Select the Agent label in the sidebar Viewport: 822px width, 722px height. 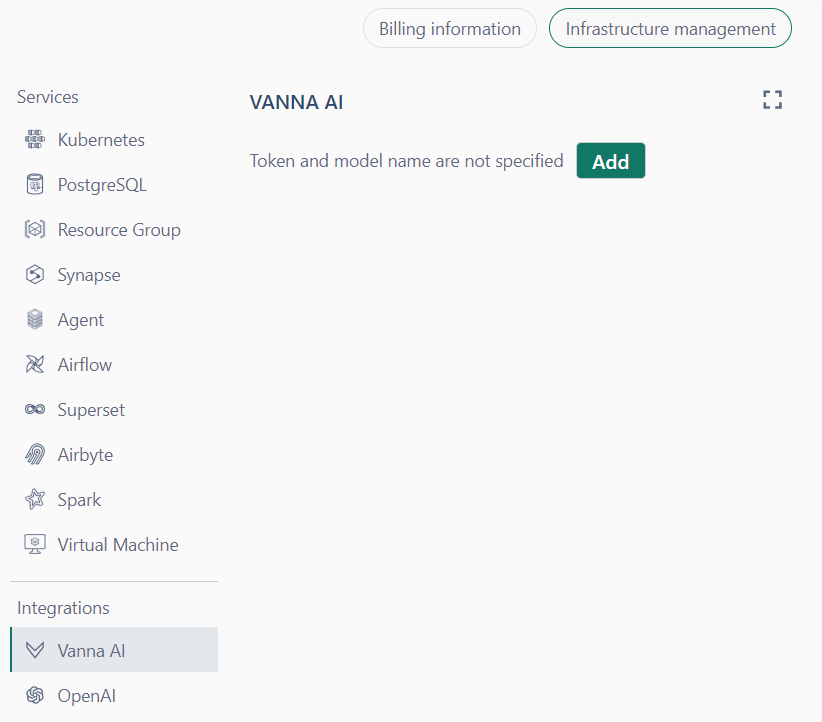[x=81, y=320]
